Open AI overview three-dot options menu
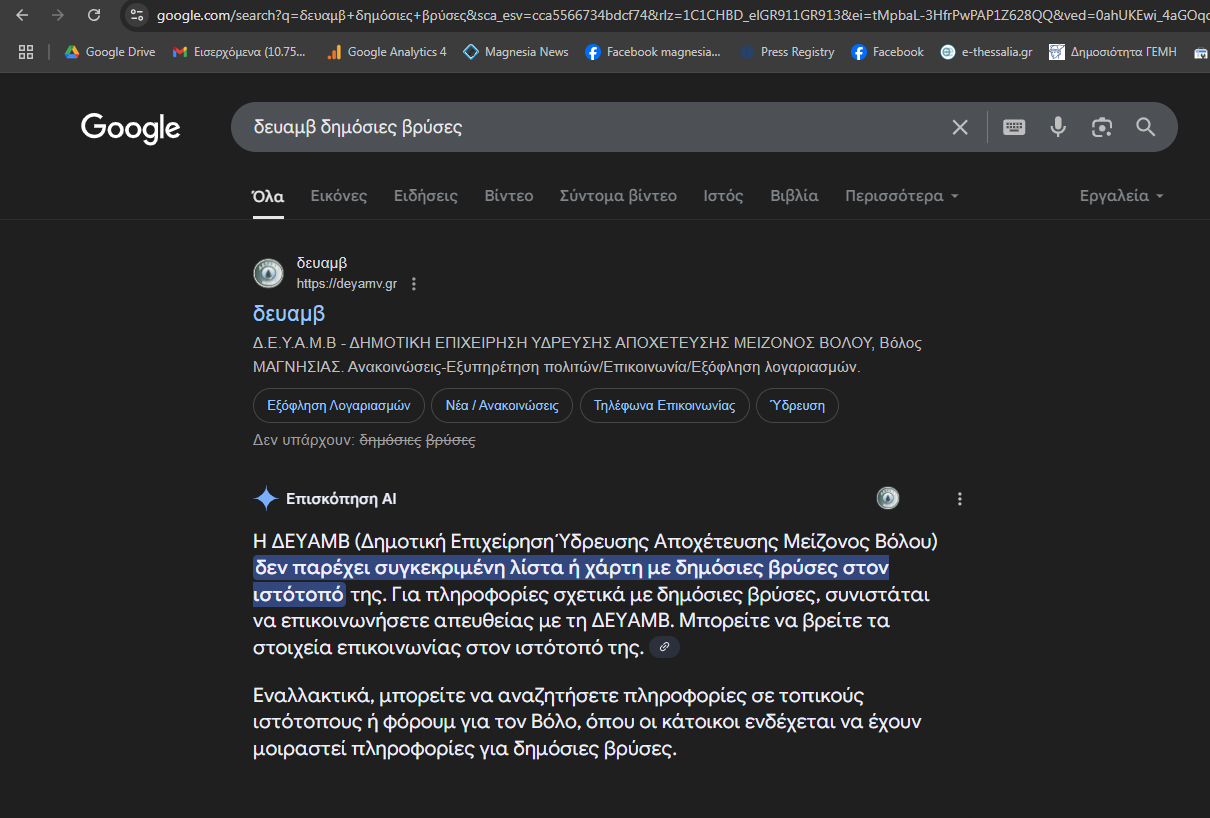Viewport: 1210px width, 818px height. pos(960,499)
